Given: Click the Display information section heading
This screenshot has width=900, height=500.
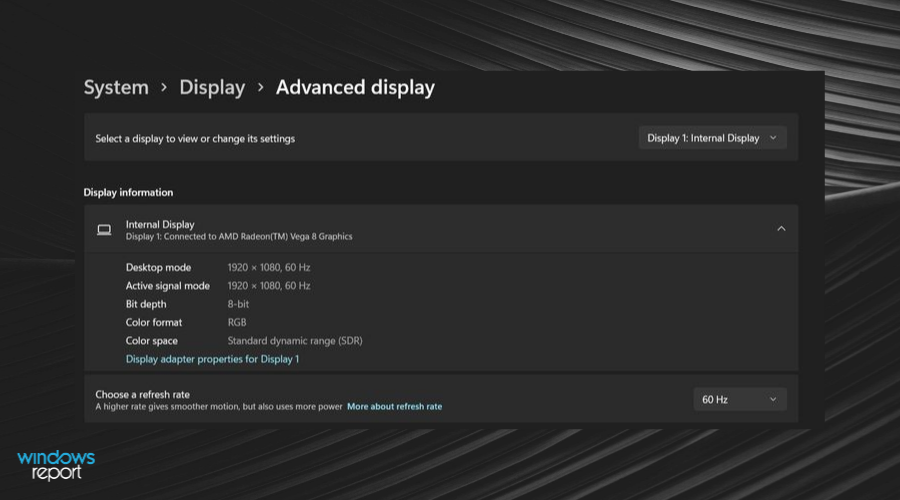Looking at the screenshot, I should click(x=128, y=192).
